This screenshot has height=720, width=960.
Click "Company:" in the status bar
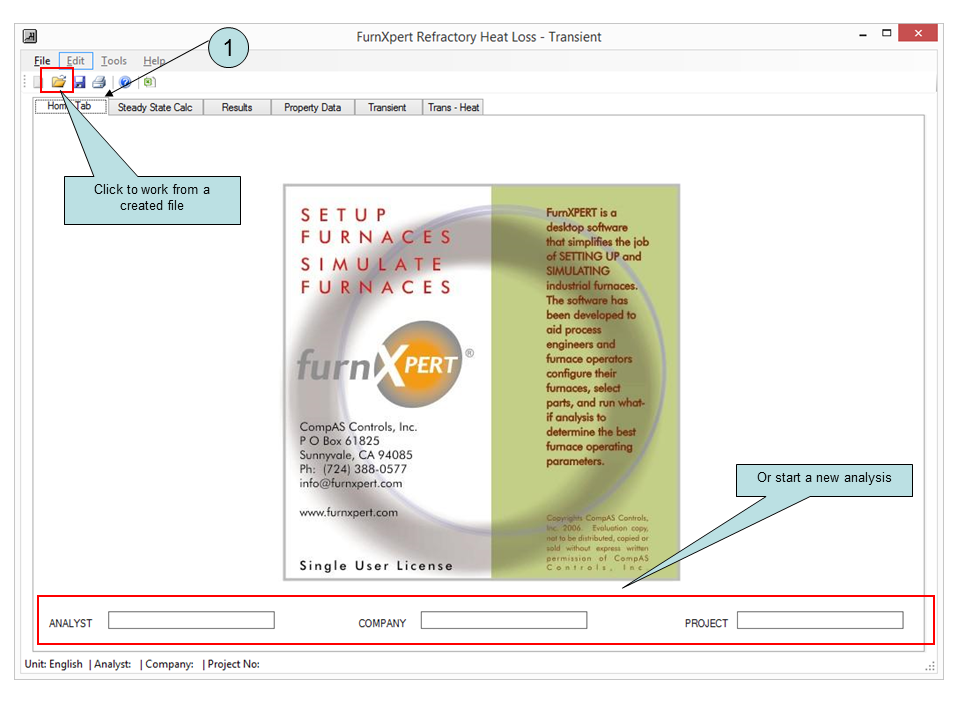(170, 664)
